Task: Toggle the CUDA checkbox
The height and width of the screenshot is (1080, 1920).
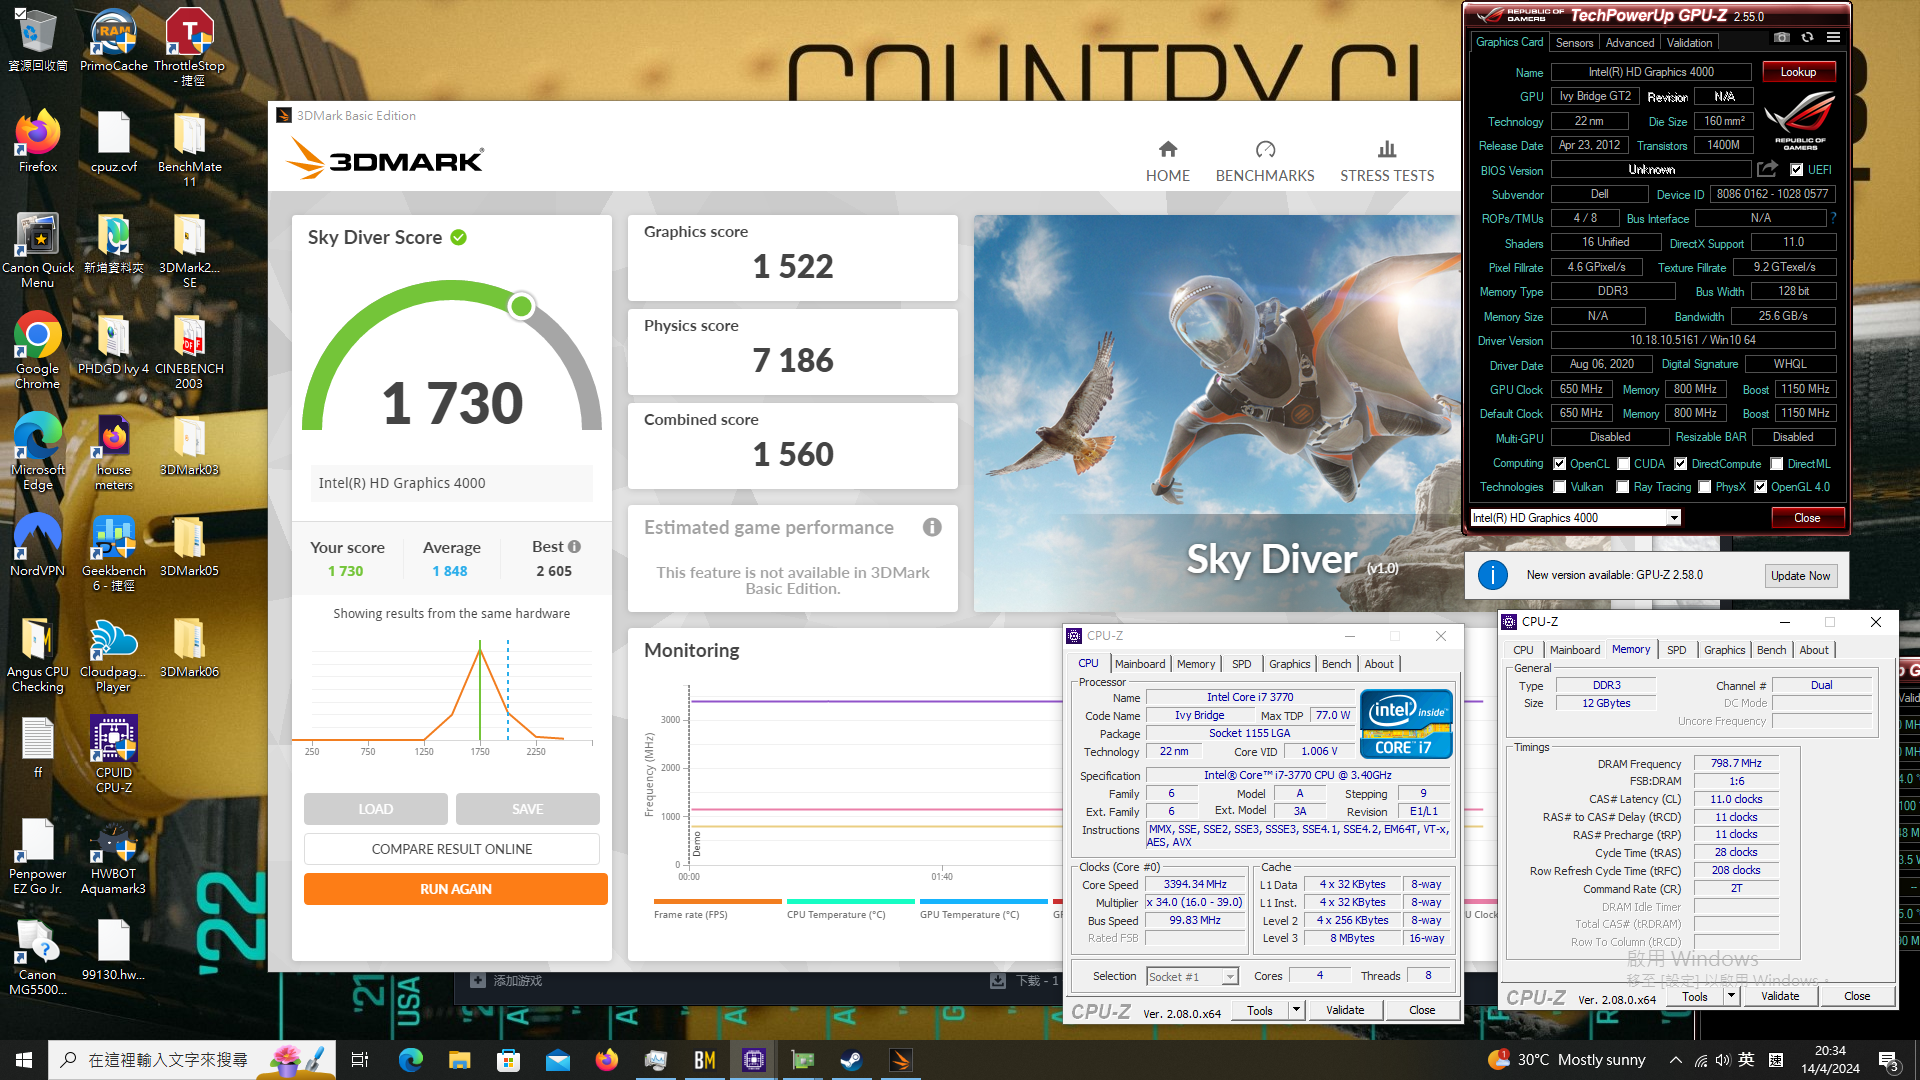Action: pos(1624,464)
